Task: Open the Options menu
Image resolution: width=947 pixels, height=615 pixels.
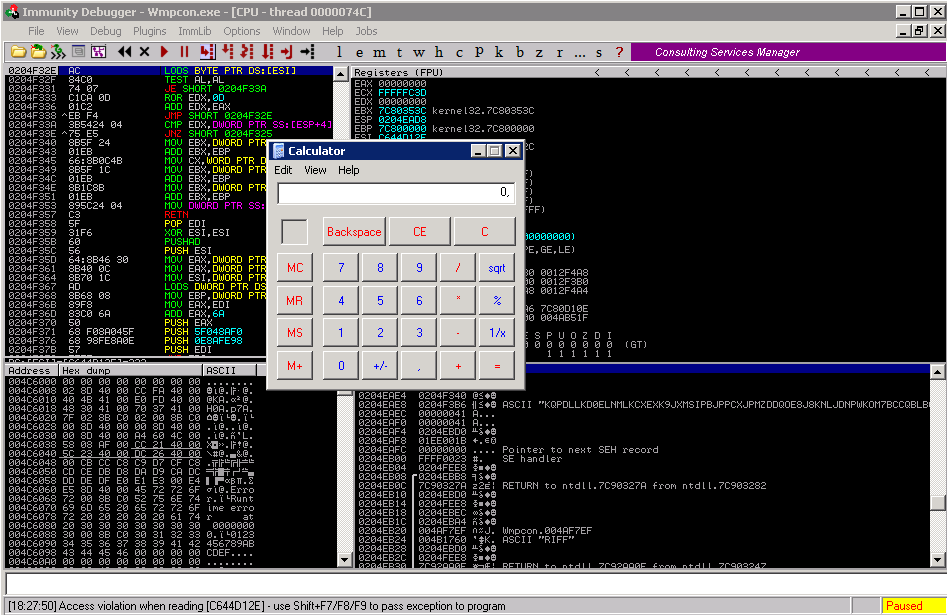Action: click(x=242, y=31)
